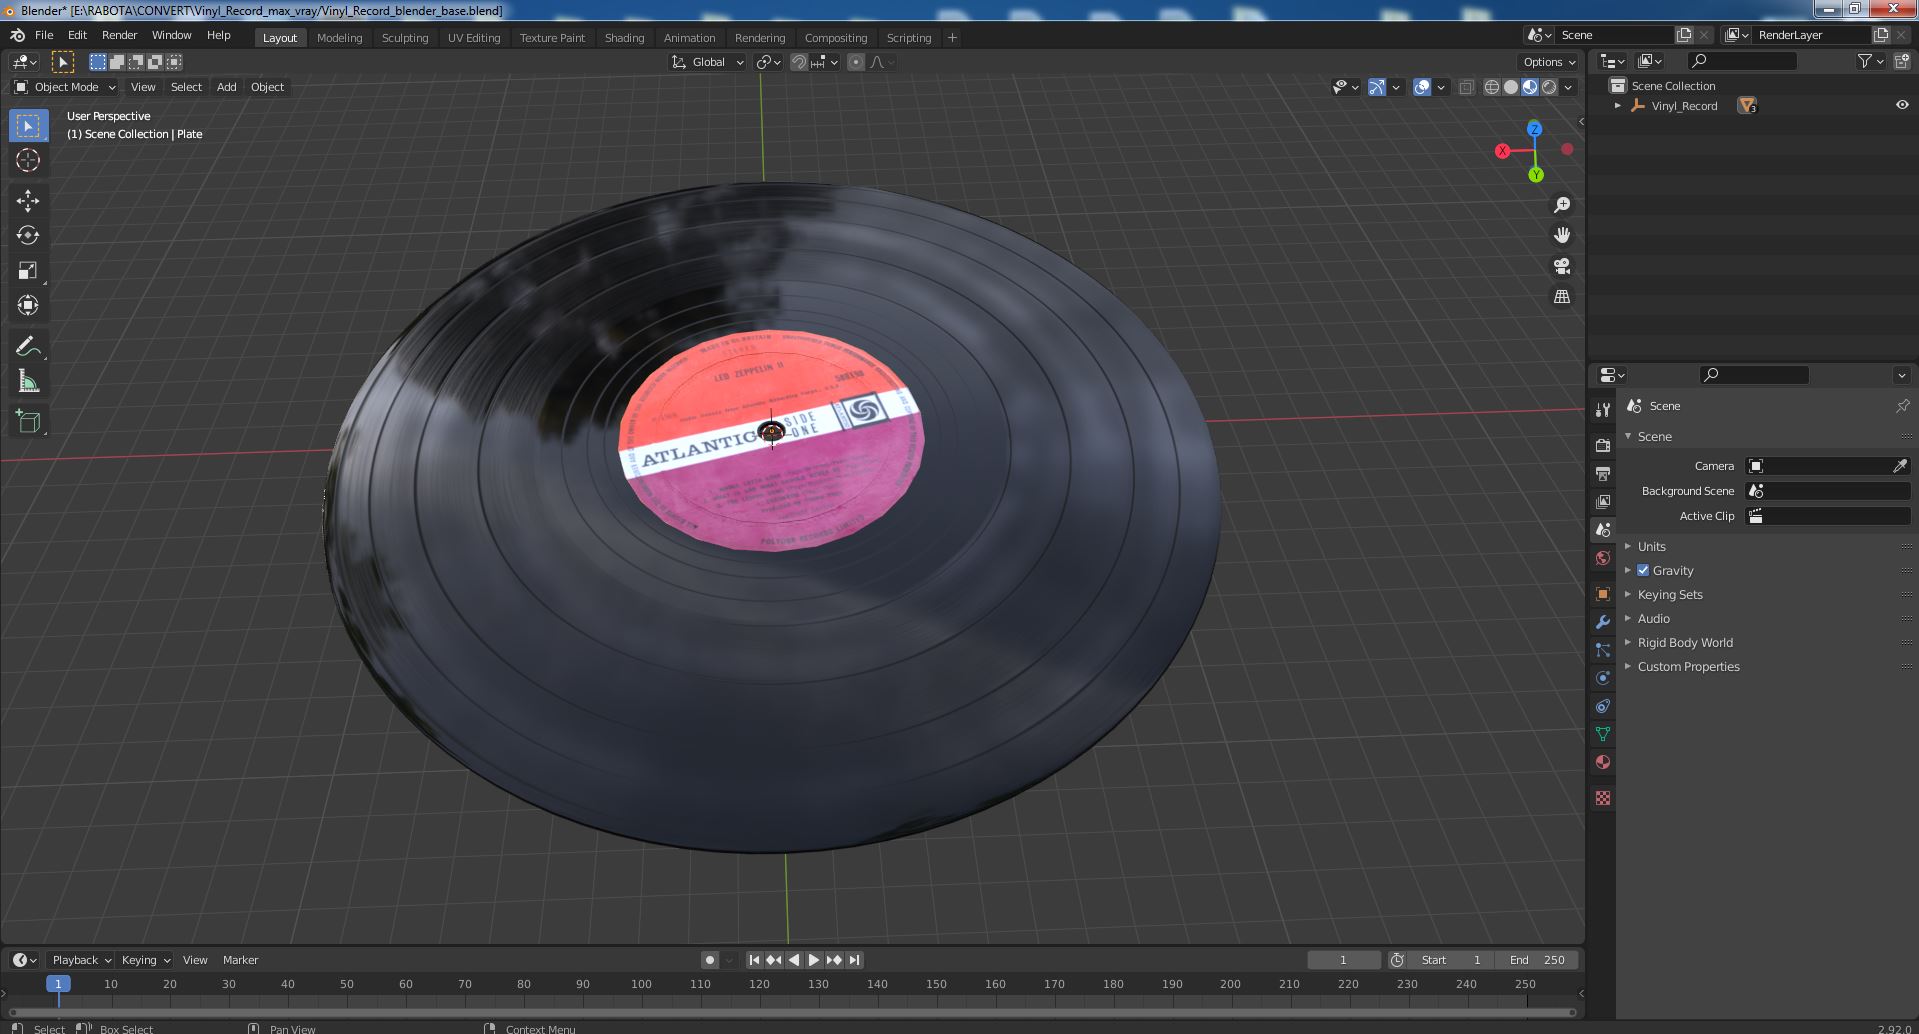The width and height of the screenshot is (1919, 1034).
Task: Activate the Cursor tool
Action: [28, 160]
